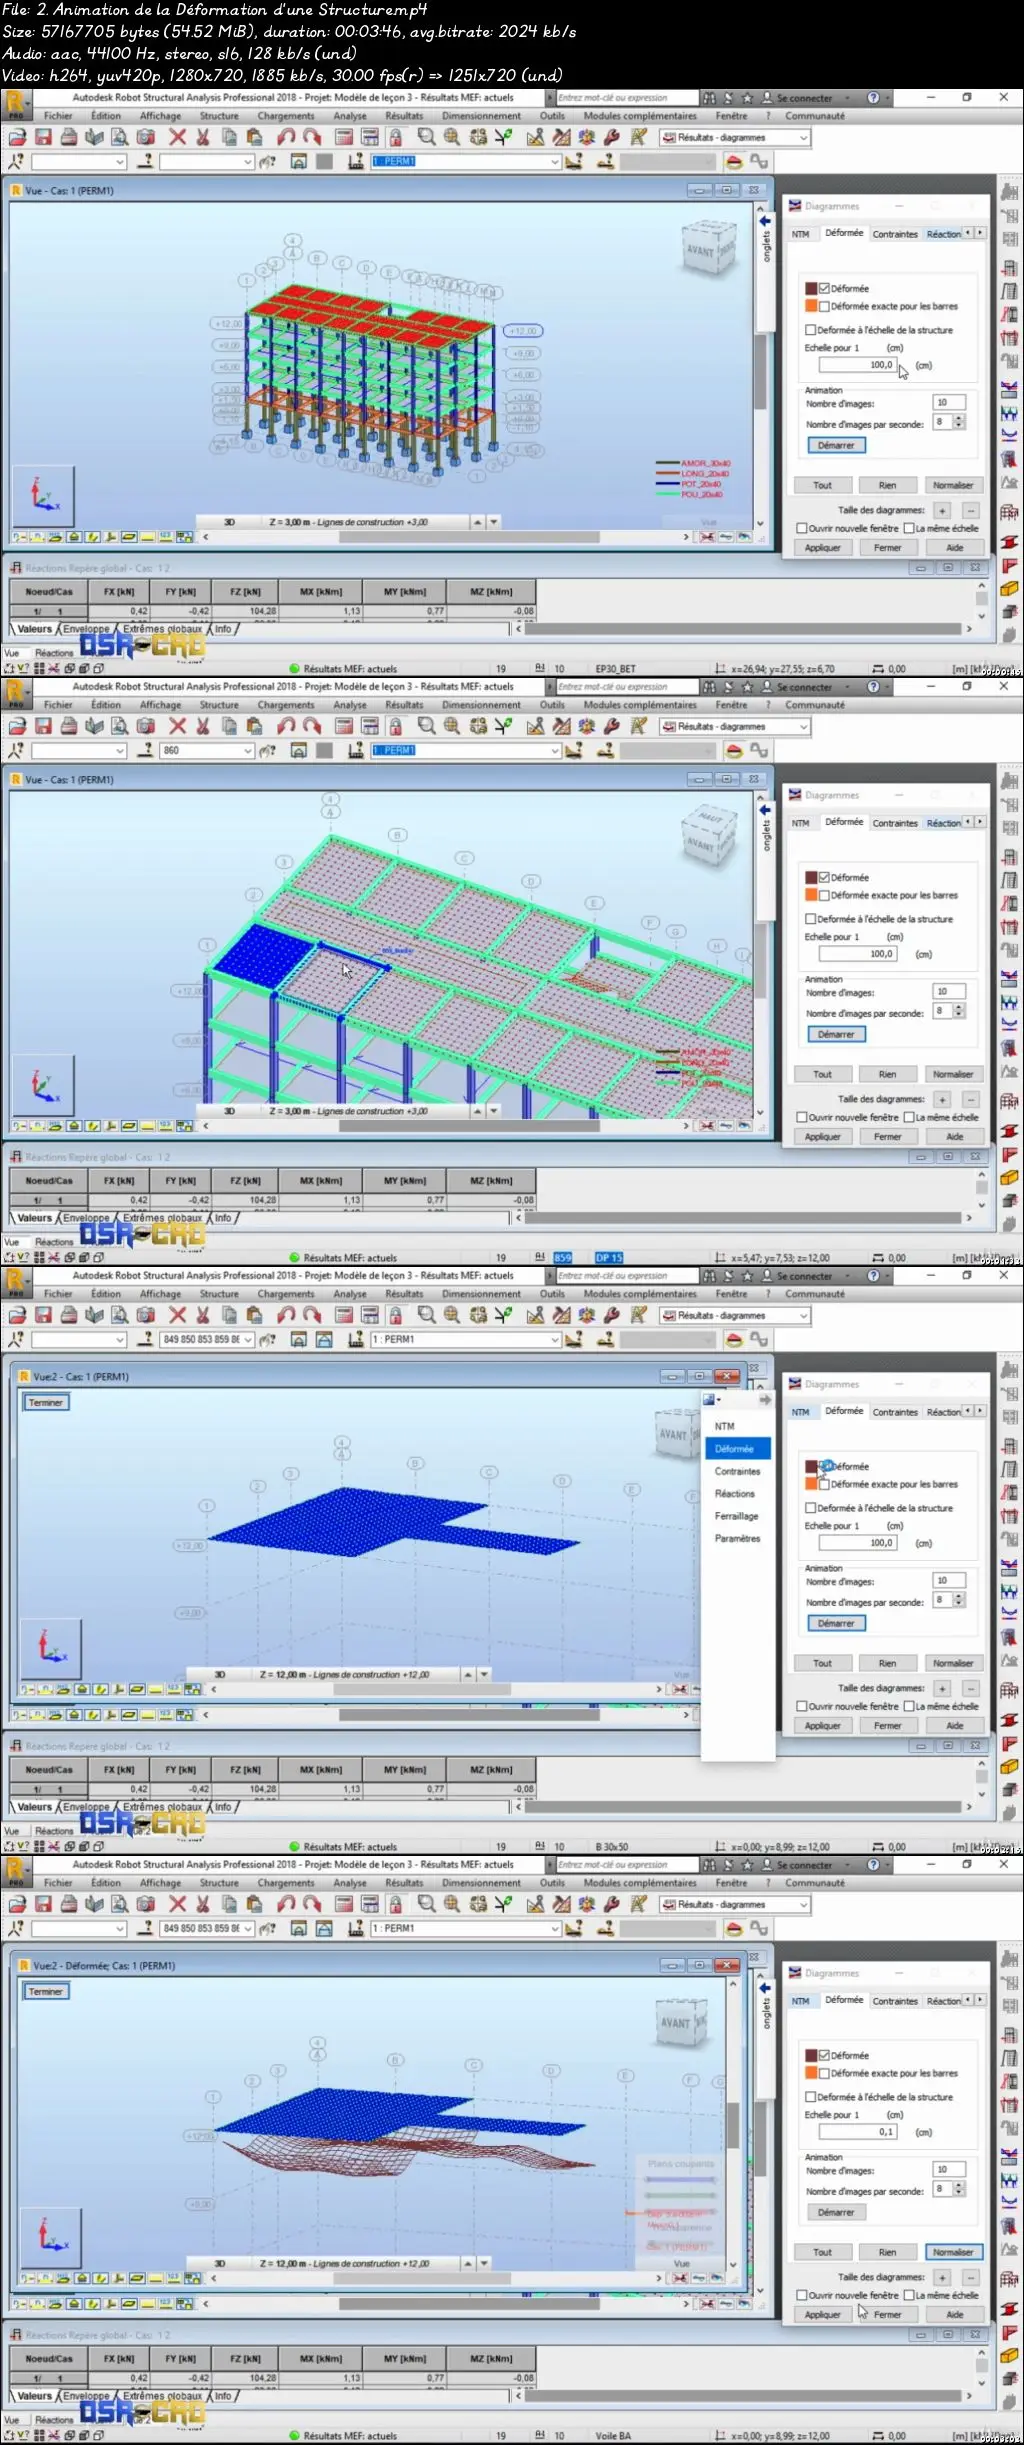Click the wrench tools icon in fourth frame toolbar
Screen dimensions: 1024x2445
click(x=613, y=1904)
